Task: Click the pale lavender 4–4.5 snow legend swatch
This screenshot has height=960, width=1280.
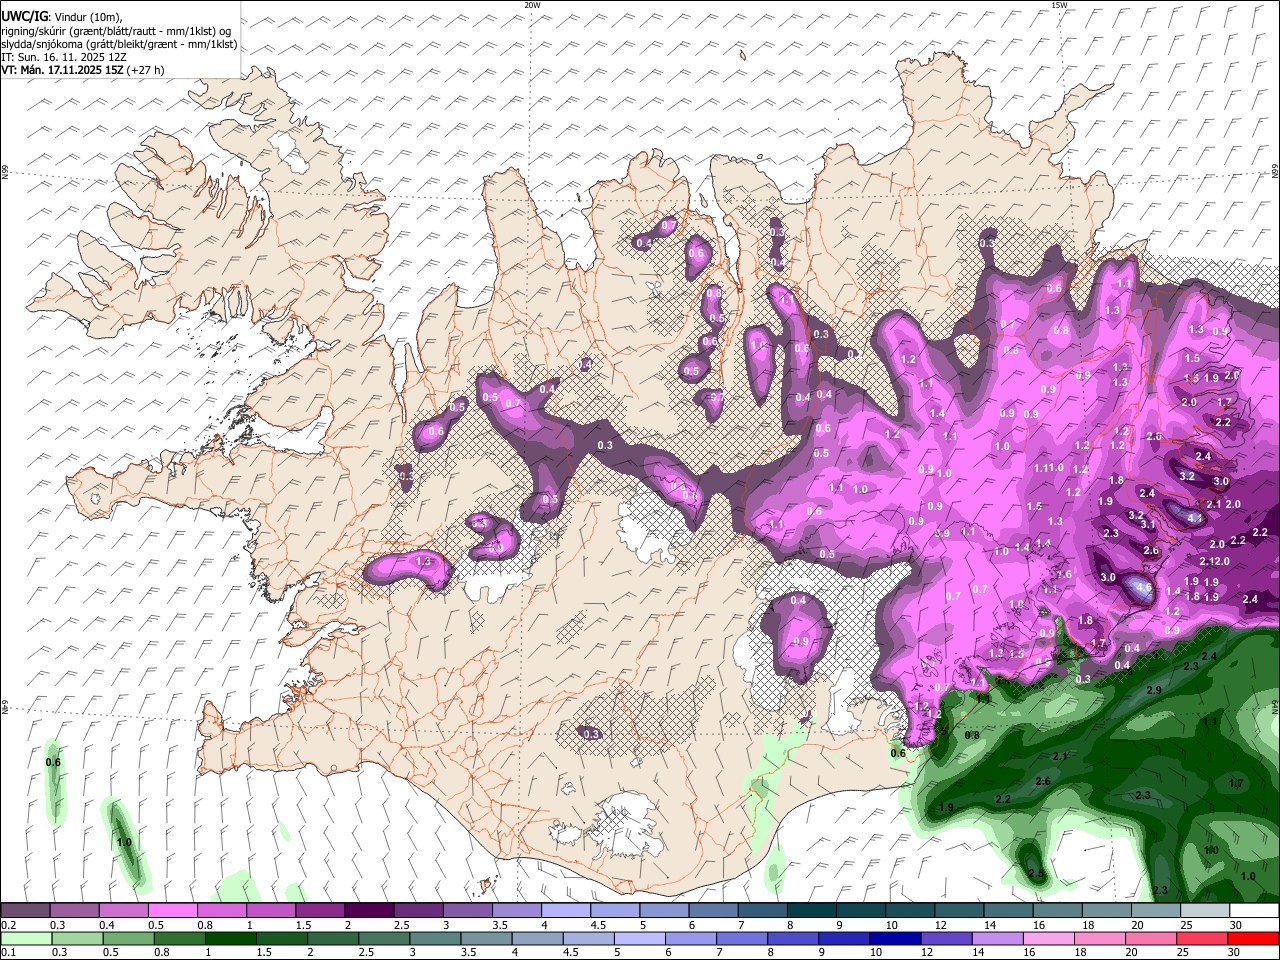Action: pos(565,911)
